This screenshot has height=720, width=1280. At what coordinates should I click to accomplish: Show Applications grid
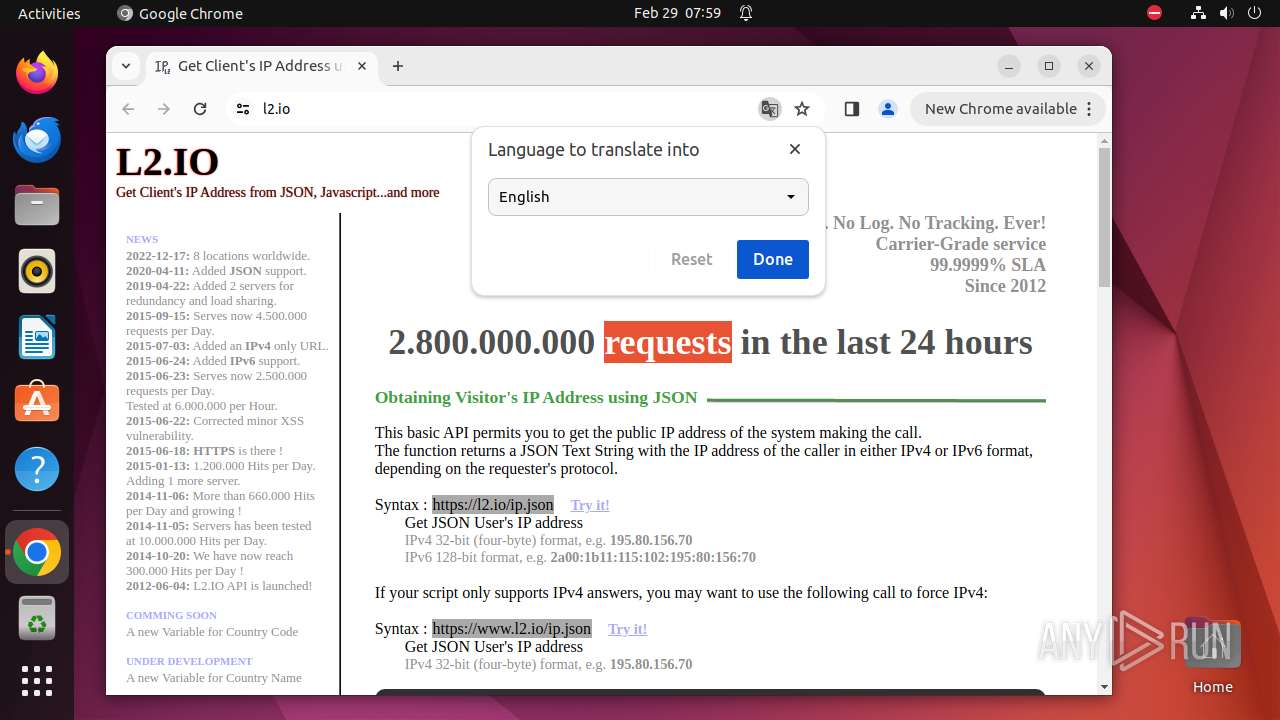coord(37,681)
